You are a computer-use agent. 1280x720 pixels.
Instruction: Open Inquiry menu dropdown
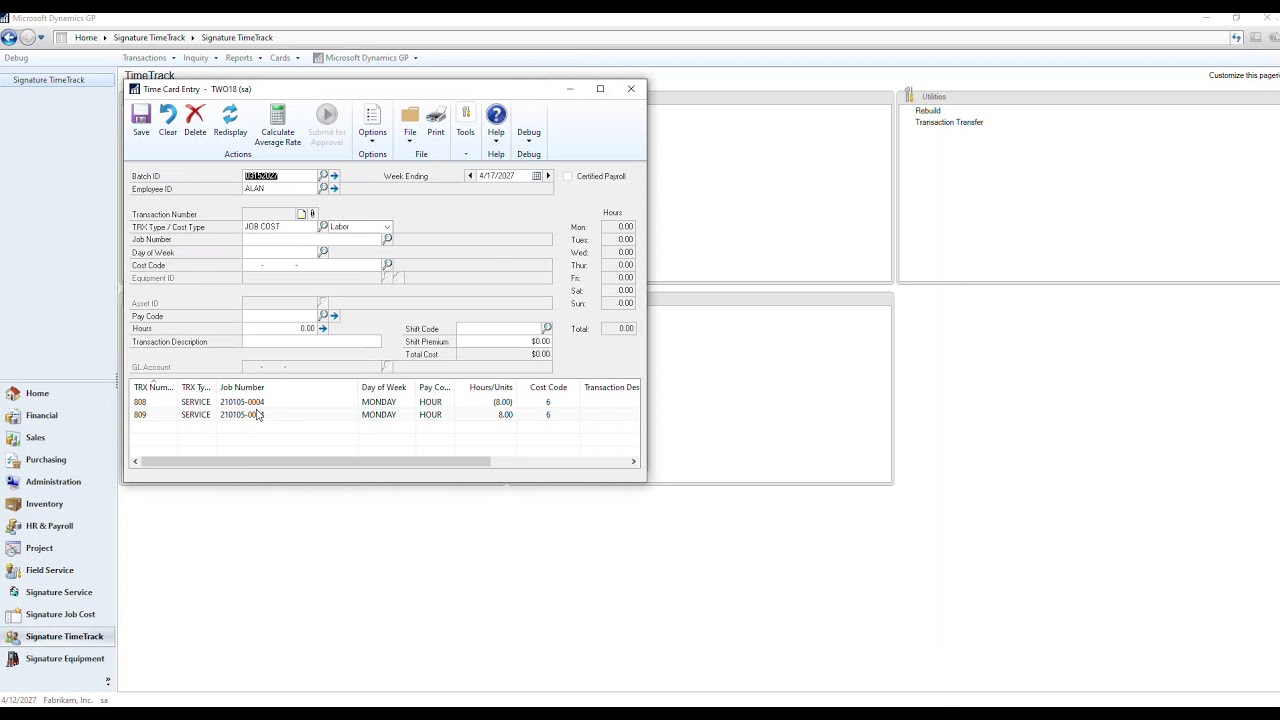[200, 58]
